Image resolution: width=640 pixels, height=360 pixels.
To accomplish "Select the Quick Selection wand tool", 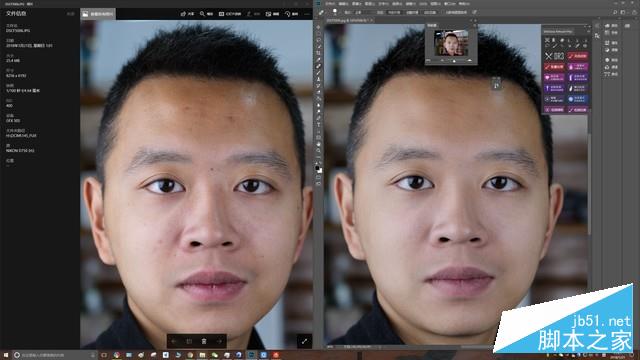I will pos(319,47).
